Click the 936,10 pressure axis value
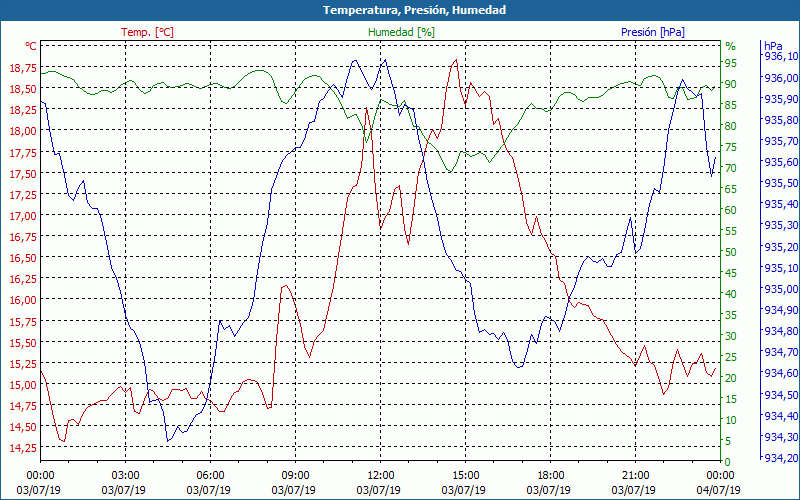Image resolution: width=800 pixels, height=500 pixels. [x=782, y=56]
